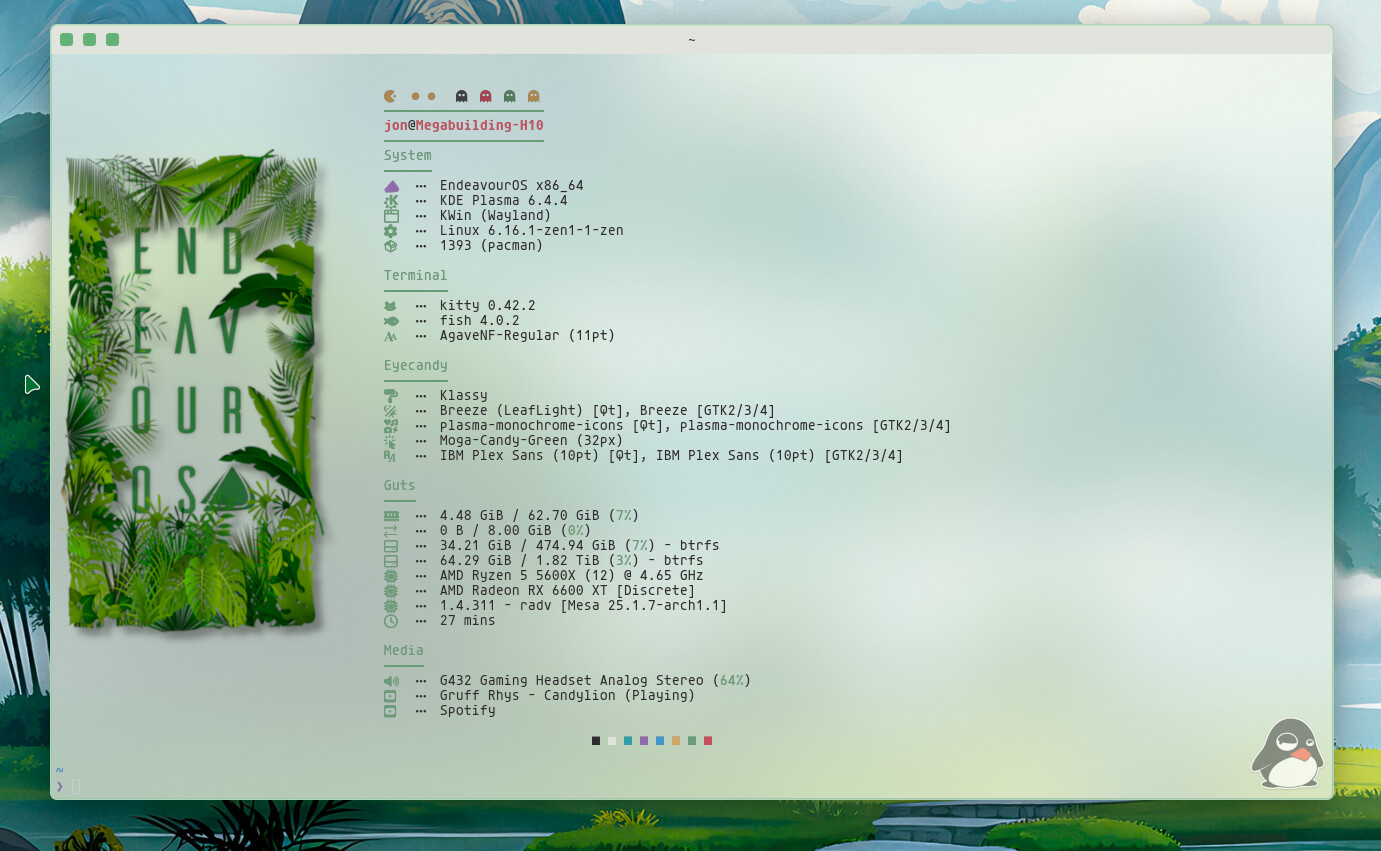Click the Media section heading
1381x851 pixels.
(404, 650)
